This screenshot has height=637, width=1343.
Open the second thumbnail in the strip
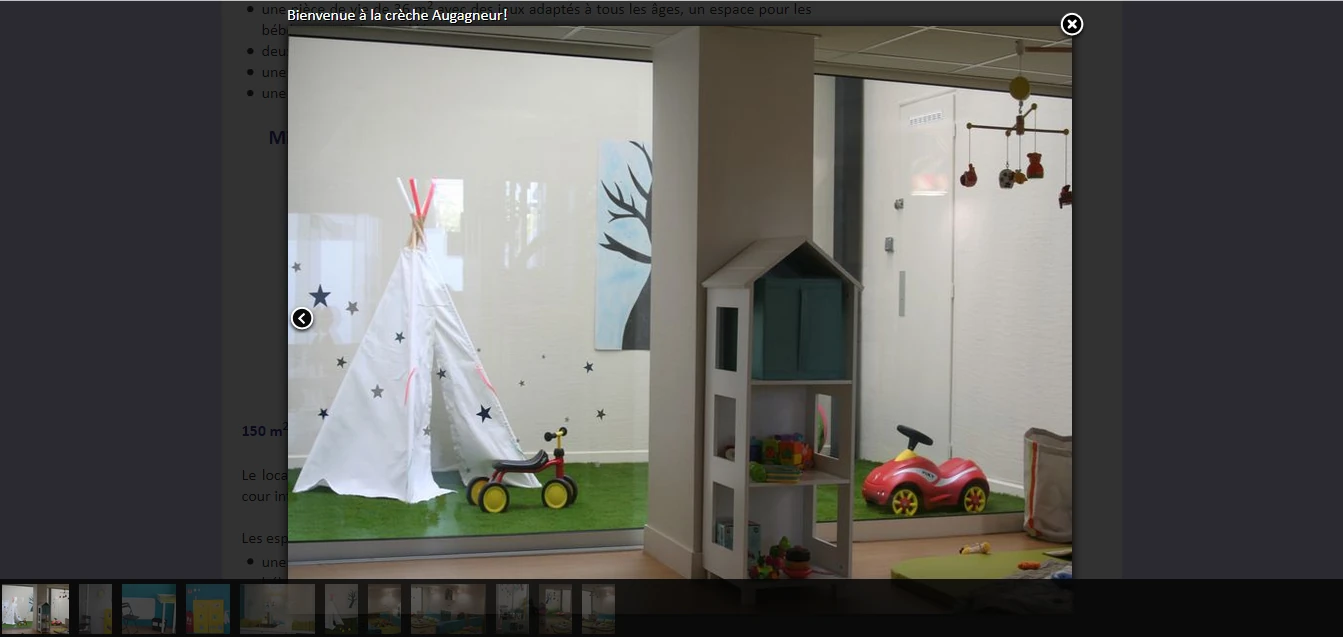point(95,609)
